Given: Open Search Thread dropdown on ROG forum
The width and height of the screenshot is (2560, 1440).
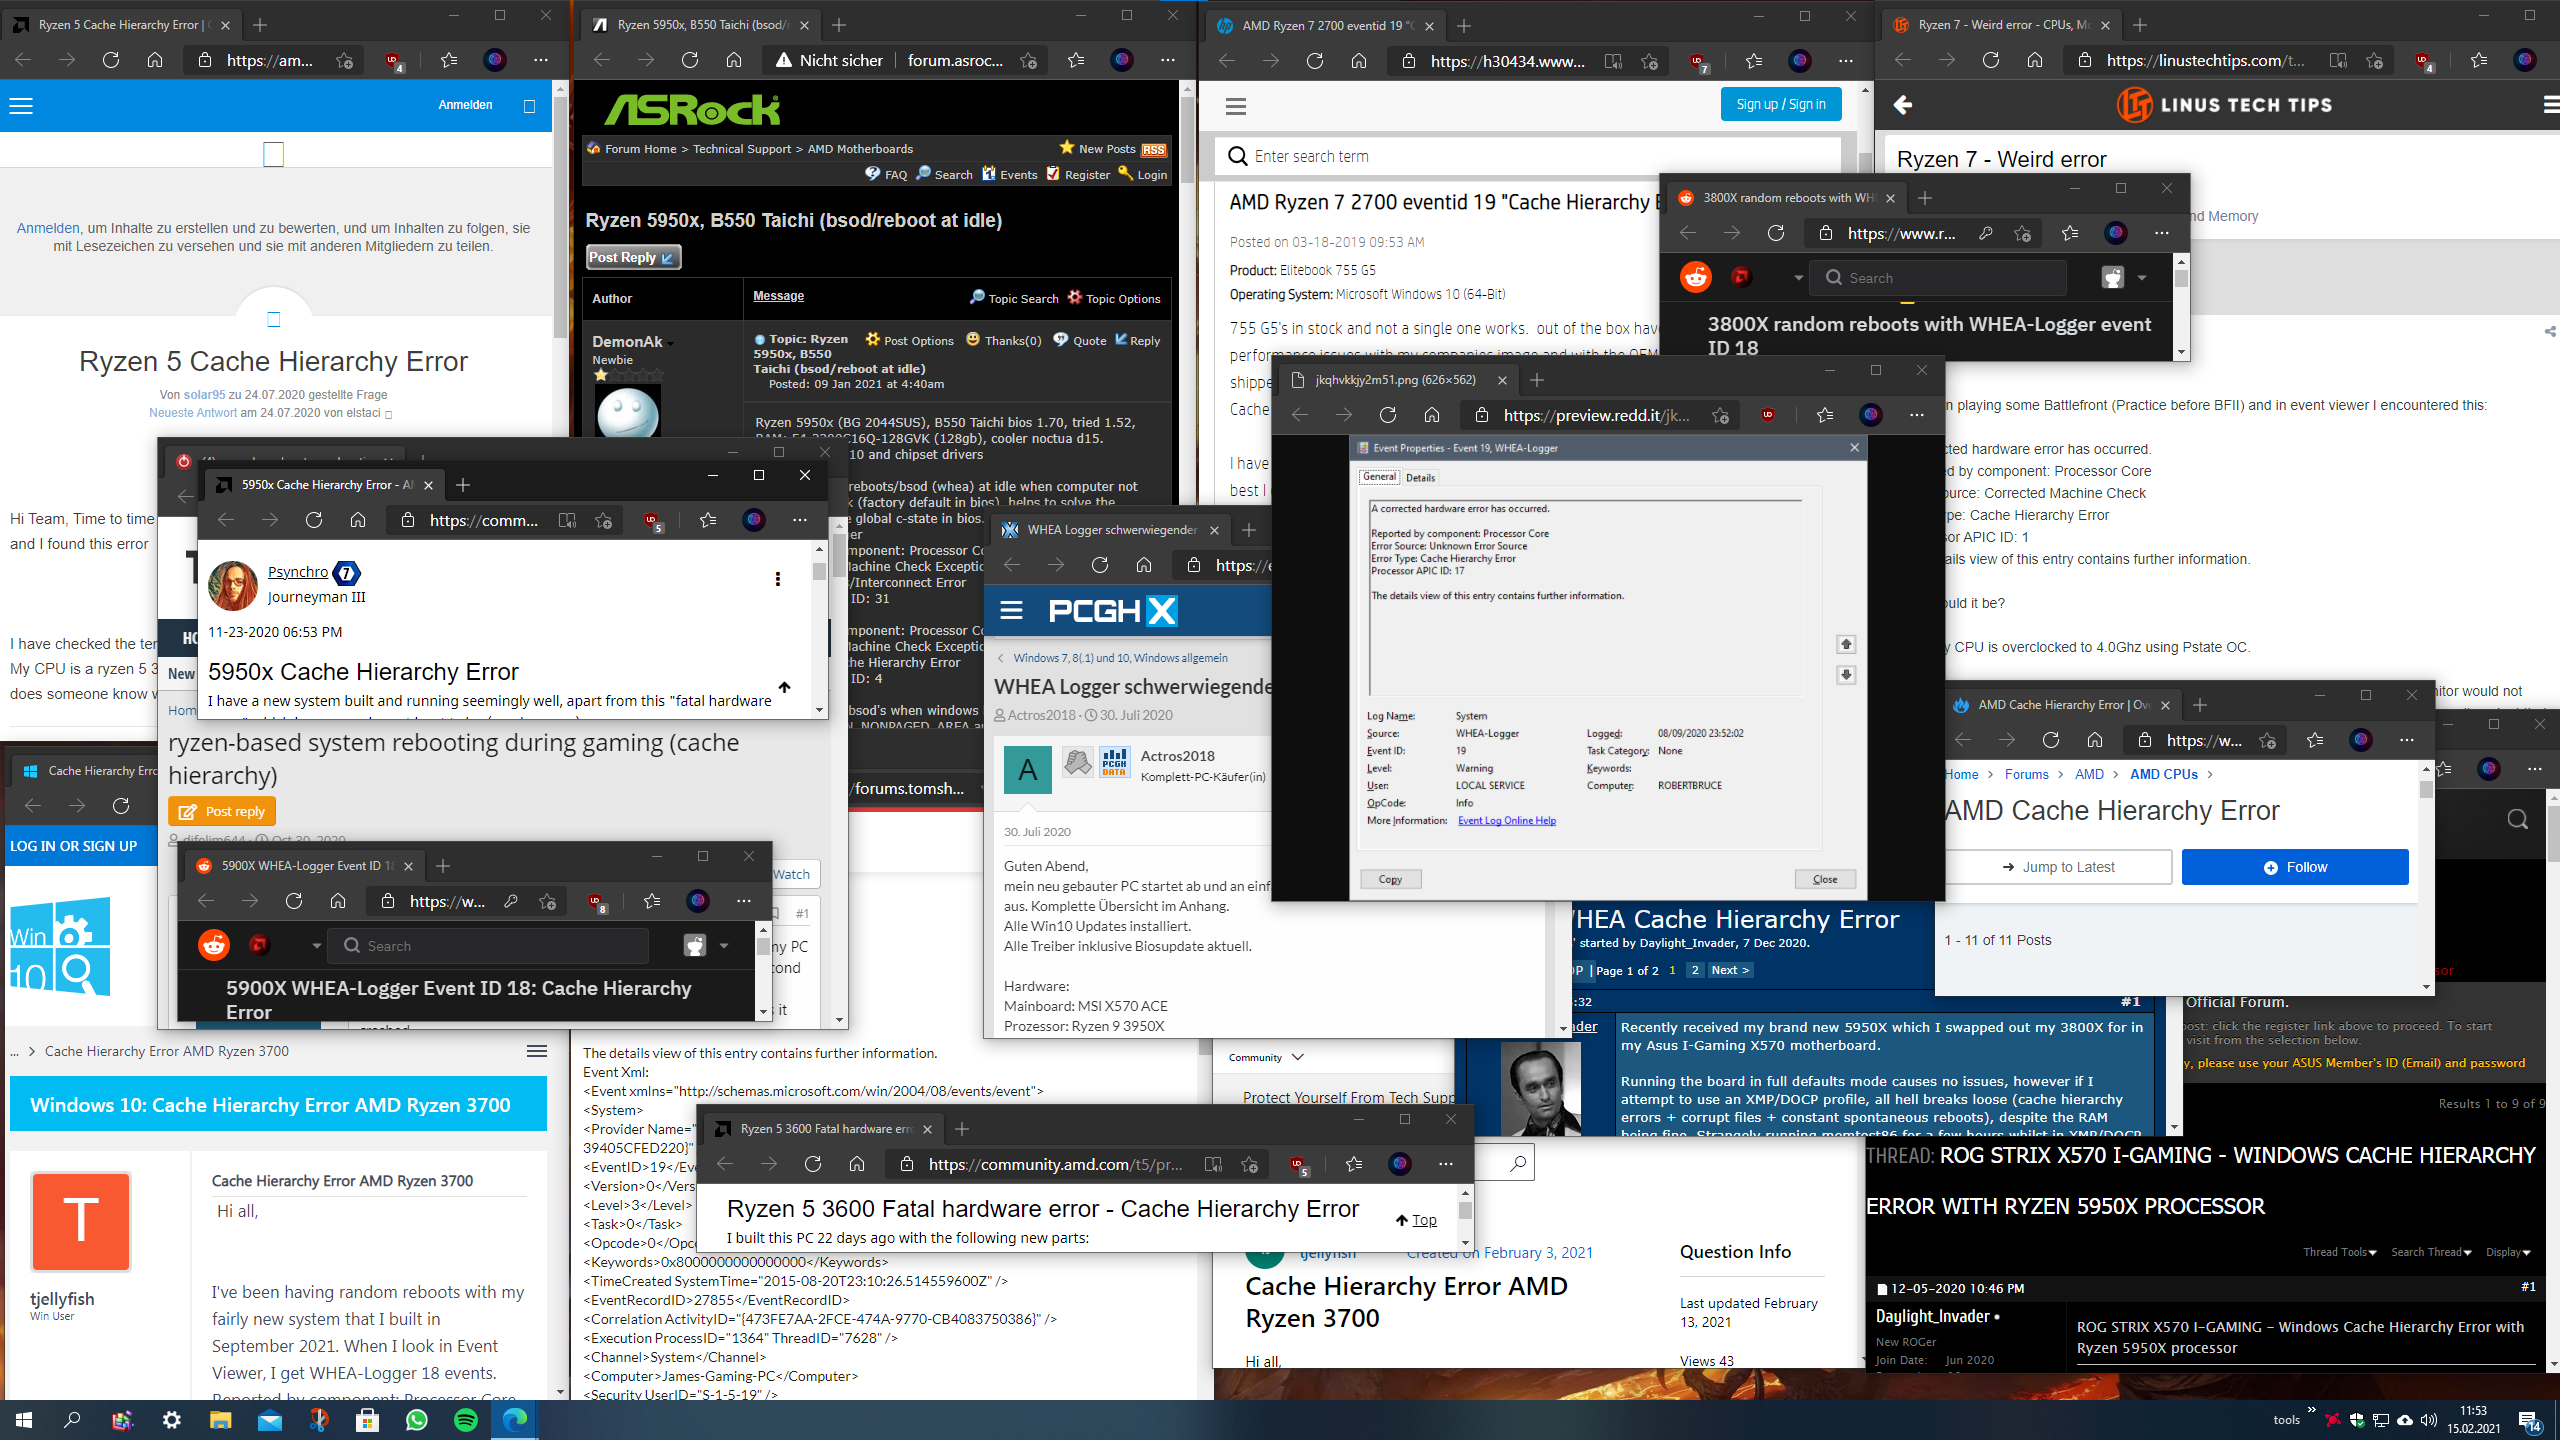Looking at the screenshot, I should tap(2431, 1252).
